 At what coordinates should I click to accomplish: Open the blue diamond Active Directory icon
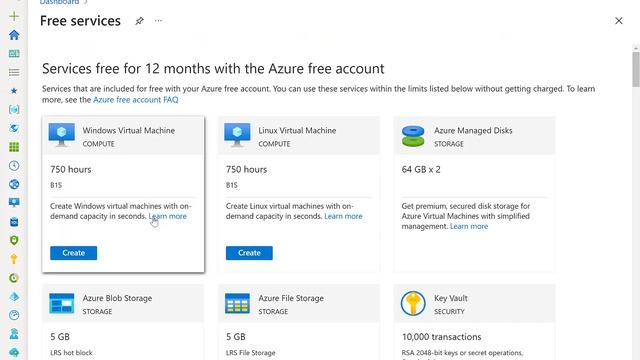click(x=14, y=297)
